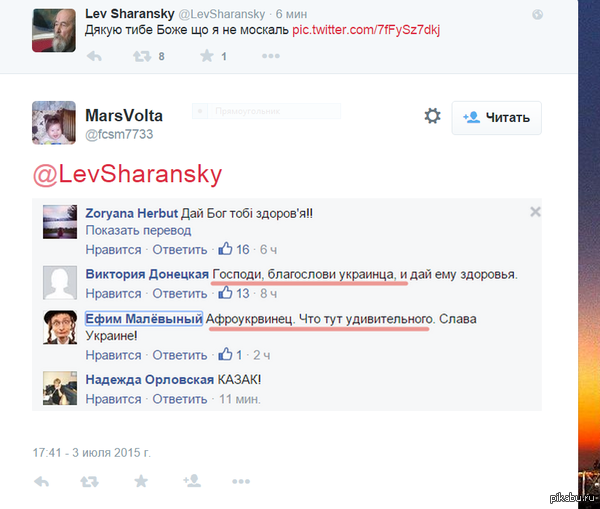Viewport: 600px width, 509px height.
Task: Retweet Lev Sharansky's top tweet
Action: coord(142,57)
